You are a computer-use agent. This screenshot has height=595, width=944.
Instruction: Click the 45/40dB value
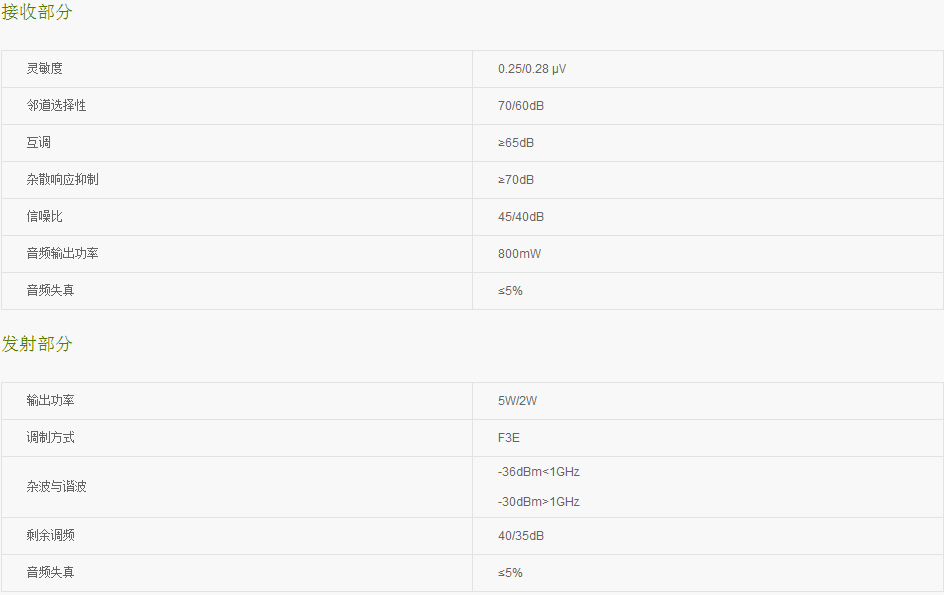521,217
